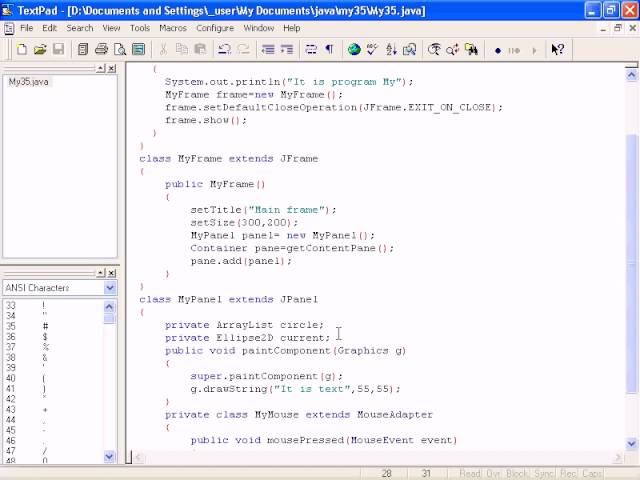Undo the last edit with Undo icon
The width and height of the screenshot is (640, 480).
[x=224, y=50]
